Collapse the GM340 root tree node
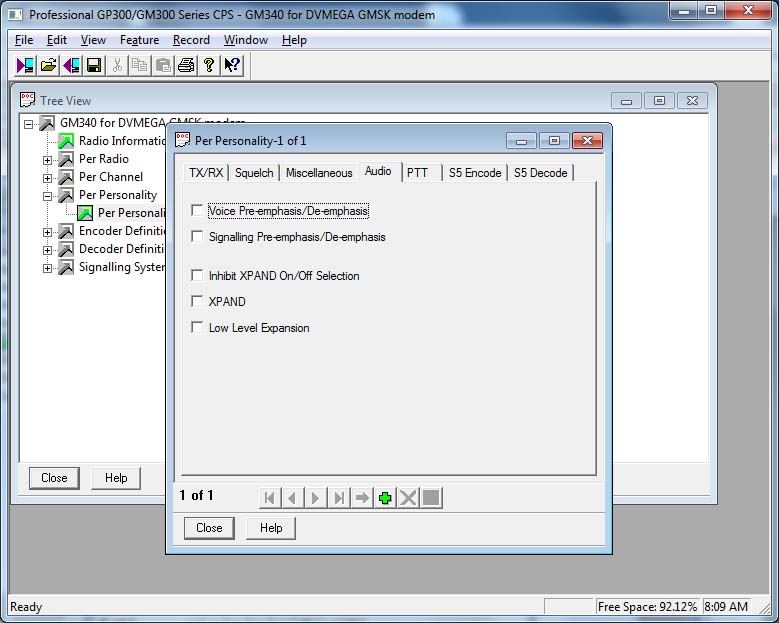The width and height of the screenshot is (779, 623). (29, 124)
